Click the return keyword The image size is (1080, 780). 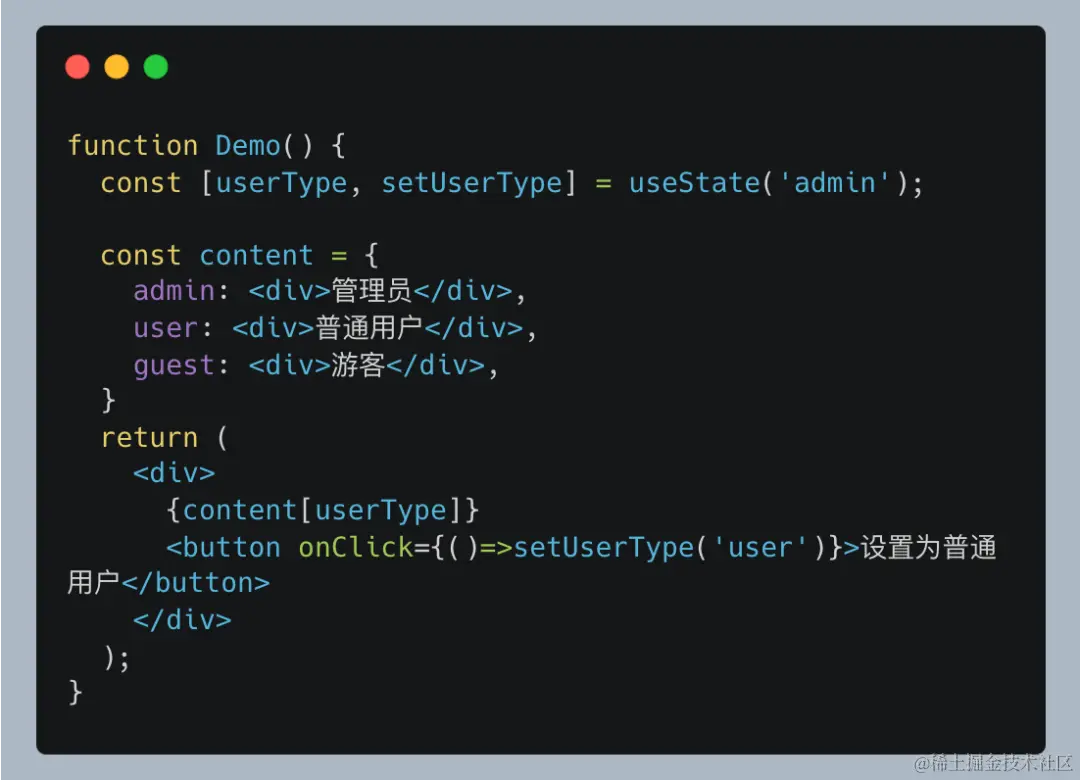click(149, 438)
